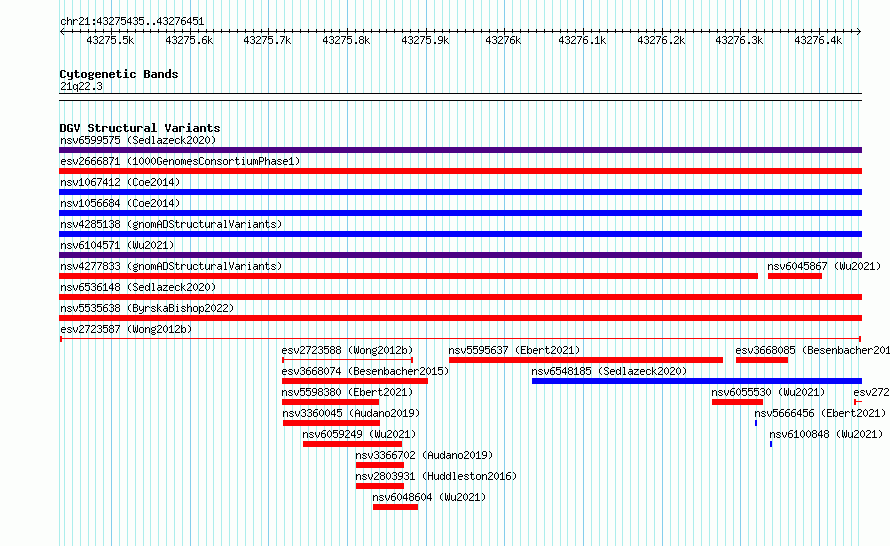The height and width of the screenshot is (546, 890).
Task: Select the nsv5595637 (Ebert2021) label
Action: pos(514,350)
